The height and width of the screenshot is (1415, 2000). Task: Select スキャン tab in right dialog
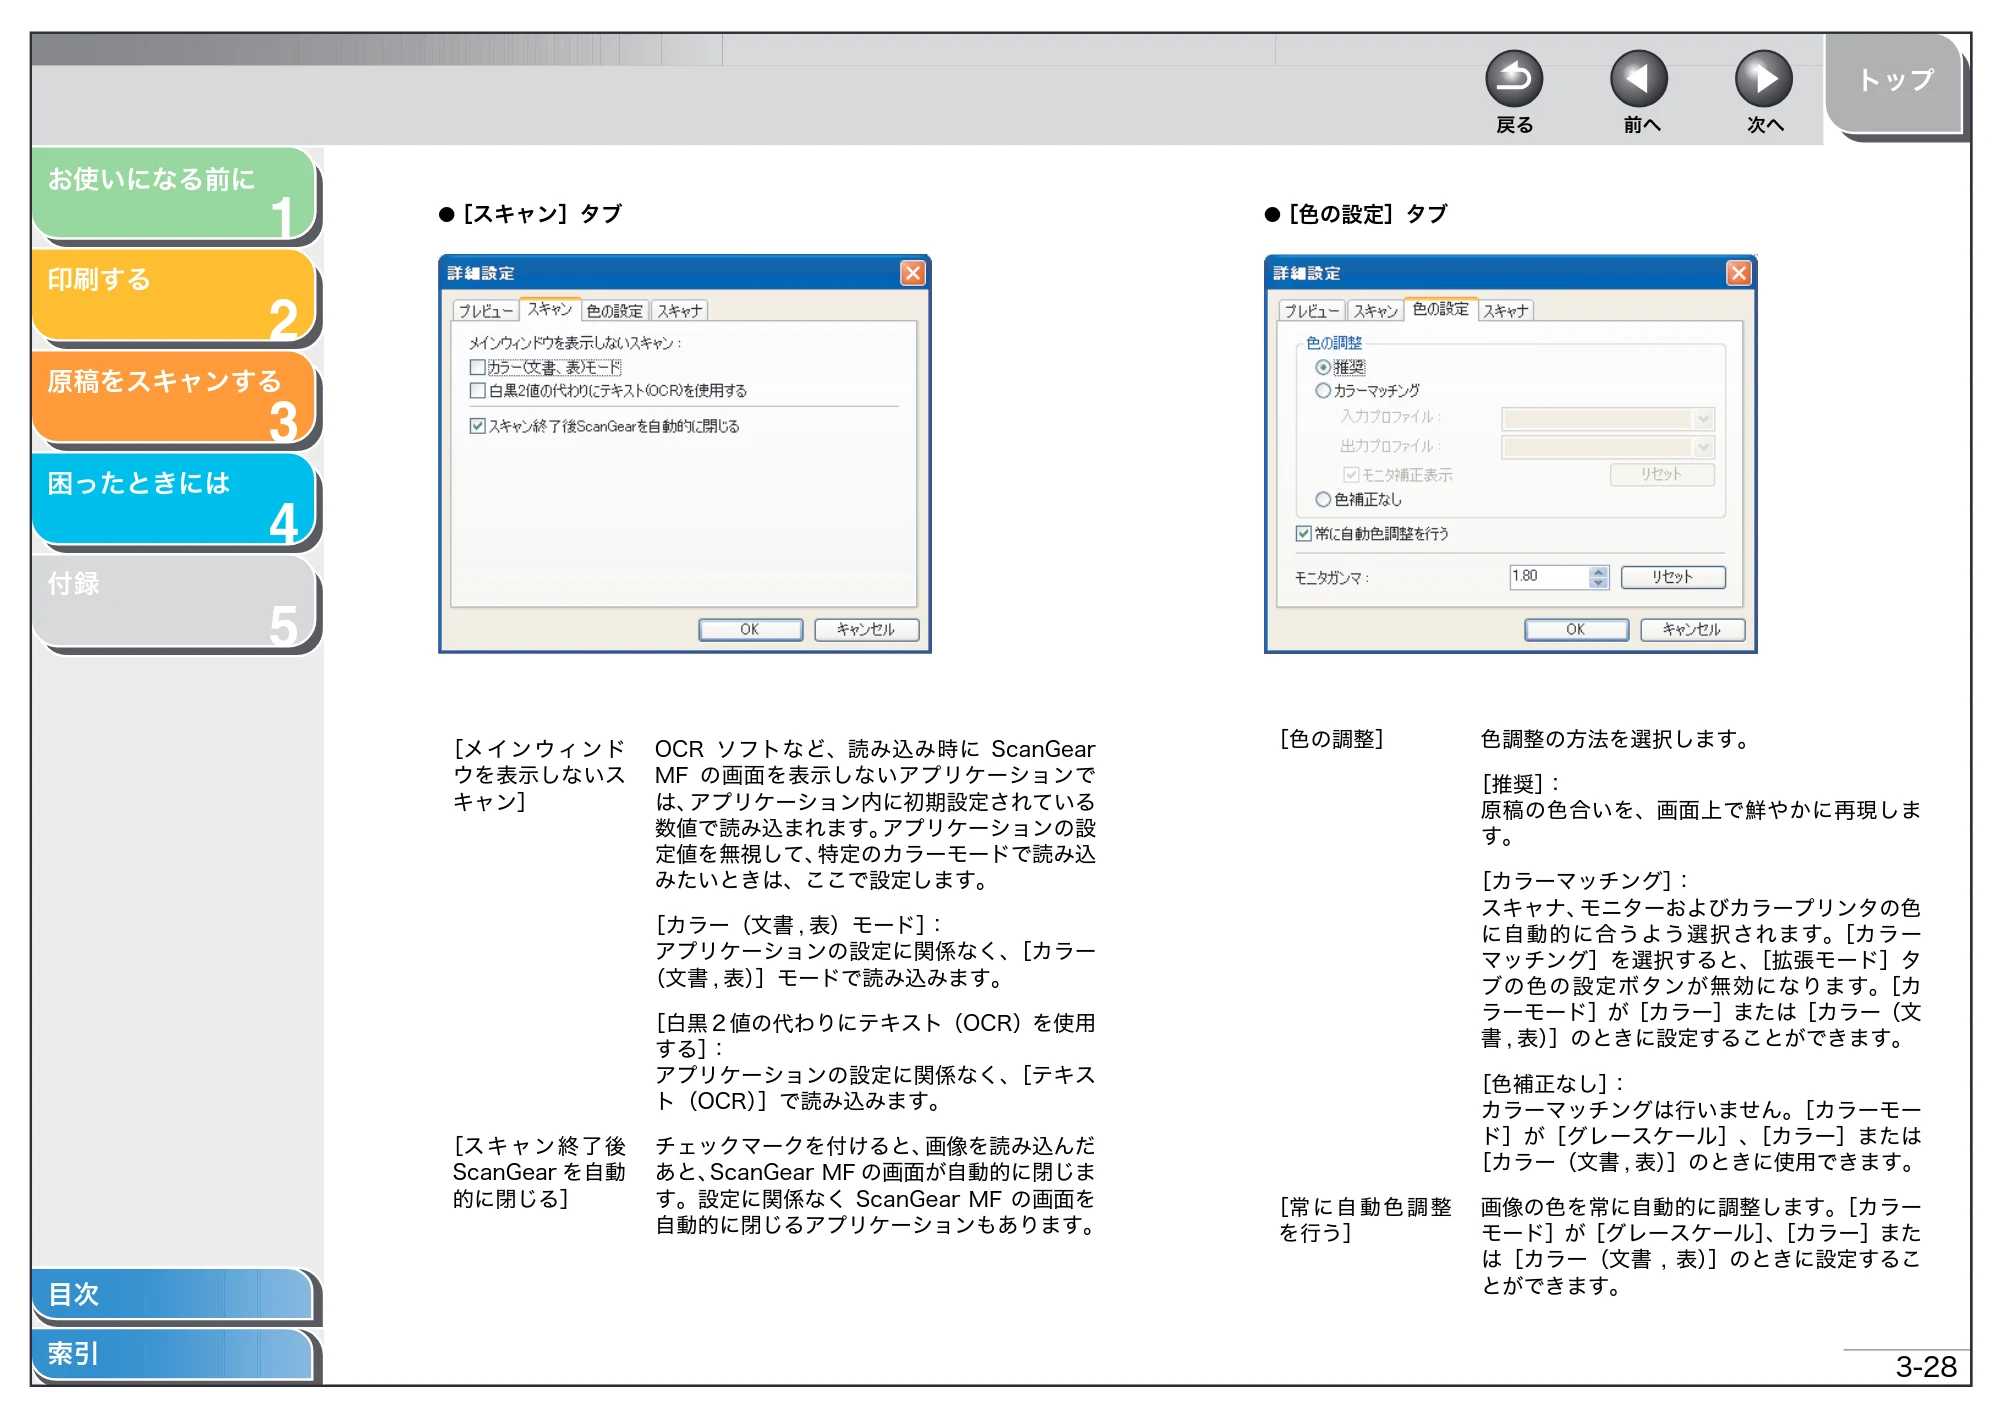pos(1374,311)
